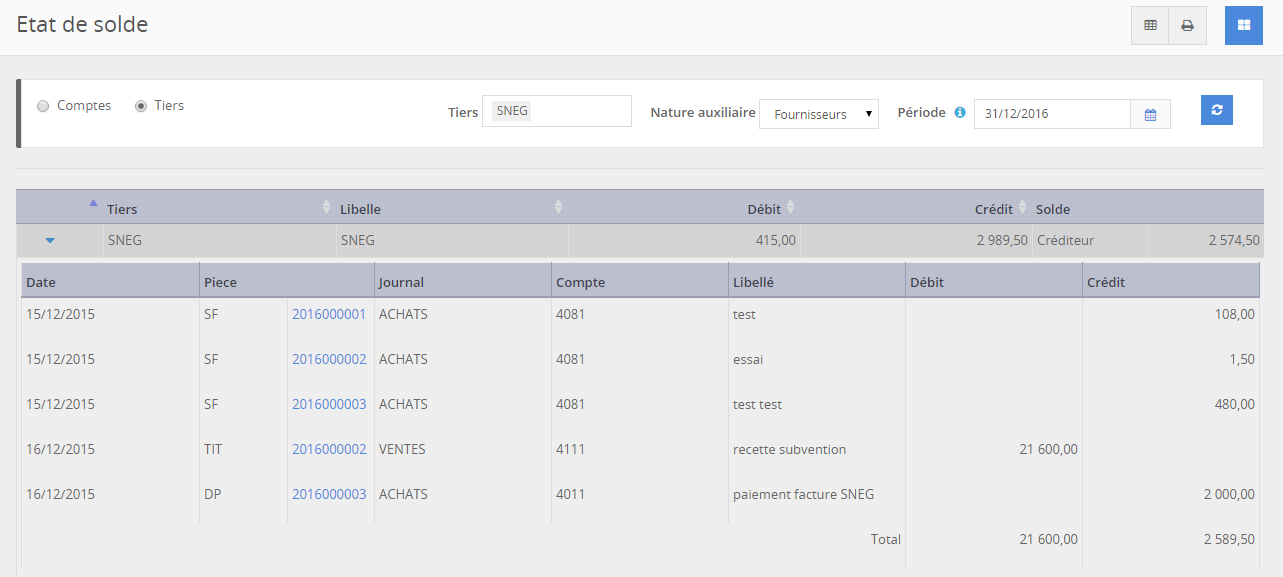Image resolution: width=1283 pixels, height=577 pixels.
Task: Click the Période date field 31/12/2016
Action: point(1052,114)
